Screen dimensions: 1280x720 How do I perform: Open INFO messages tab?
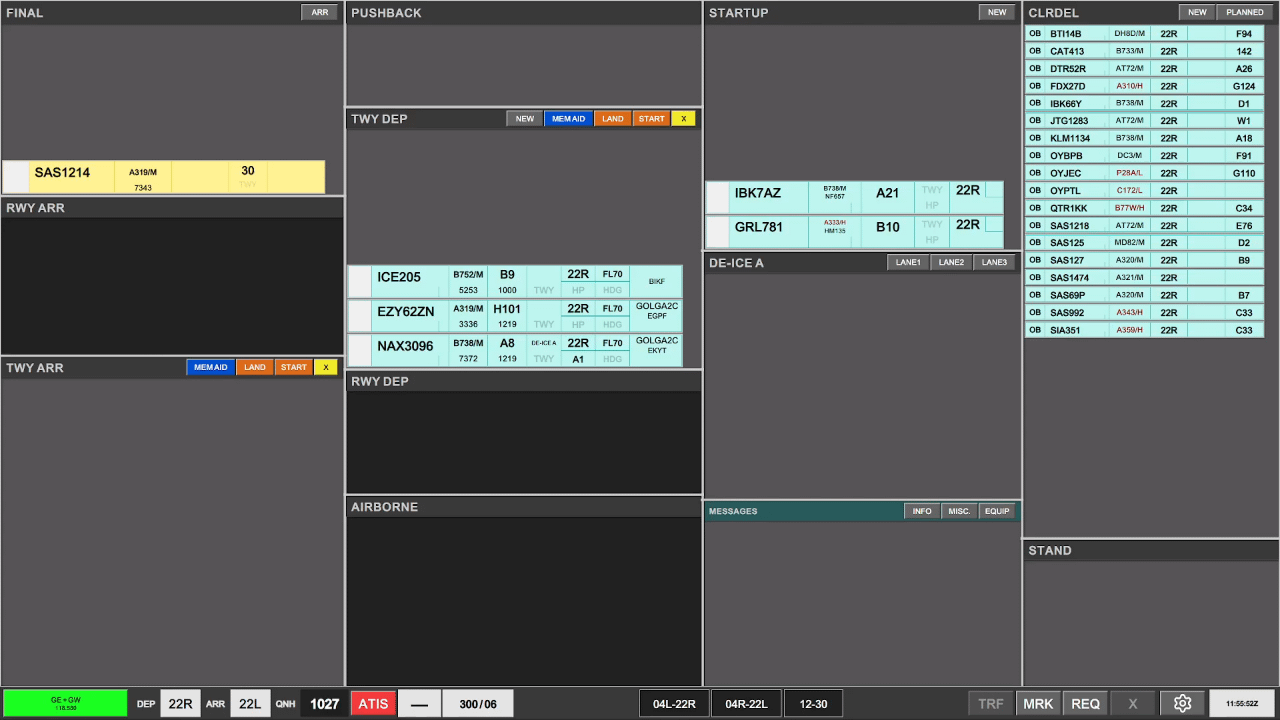(922, 511)
